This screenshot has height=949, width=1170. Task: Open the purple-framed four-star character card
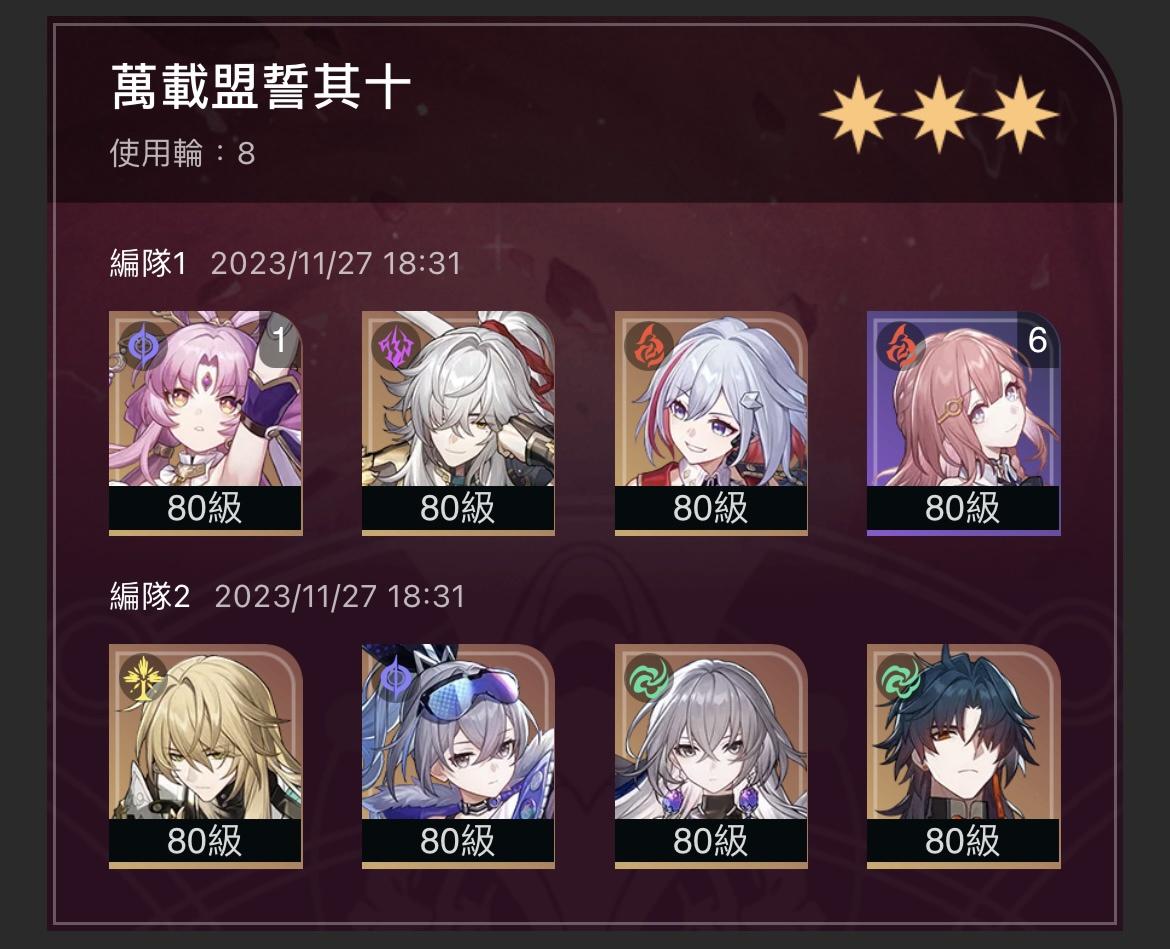[x=963, y=423]
